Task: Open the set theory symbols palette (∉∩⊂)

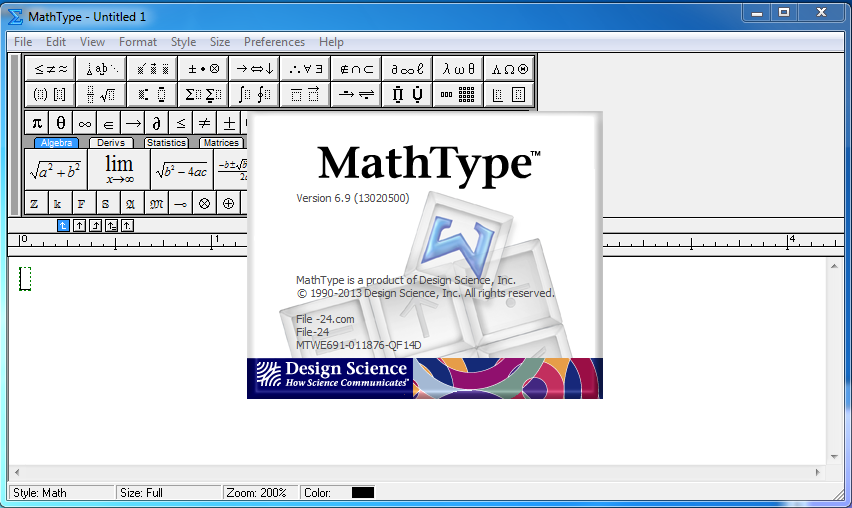Action: [357, 68]
